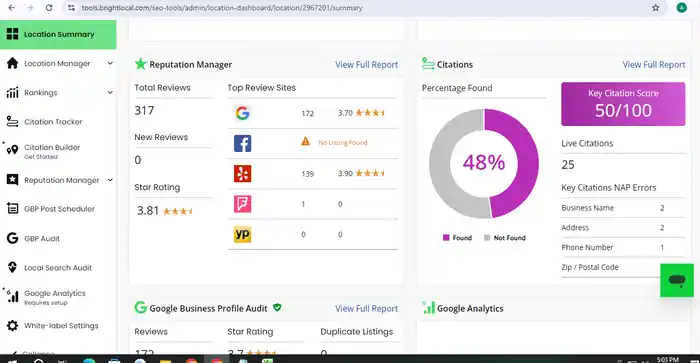
Task: Click the GBP Post Scheduler icon
Action: click(12, 209)
